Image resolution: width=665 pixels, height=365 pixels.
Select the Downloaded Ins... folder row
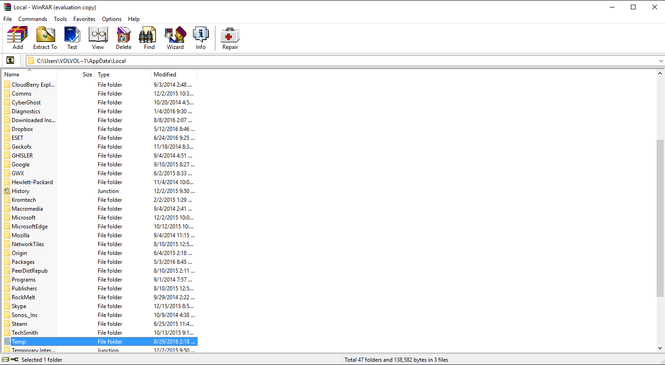click(x=100, y=120)
